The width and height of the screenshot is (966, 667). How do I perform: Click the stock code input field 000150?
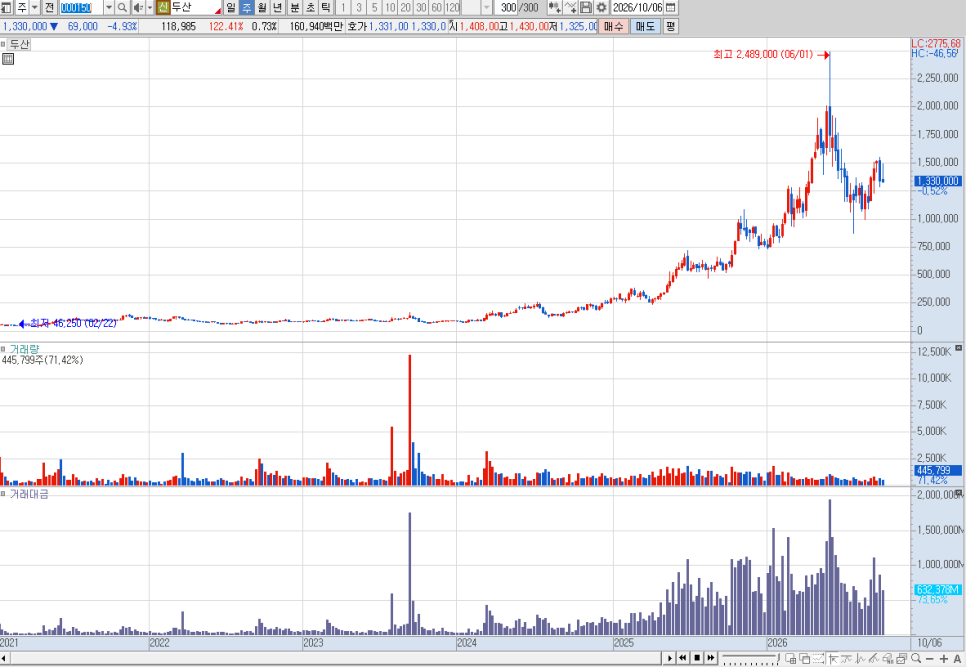click(81, 7)
